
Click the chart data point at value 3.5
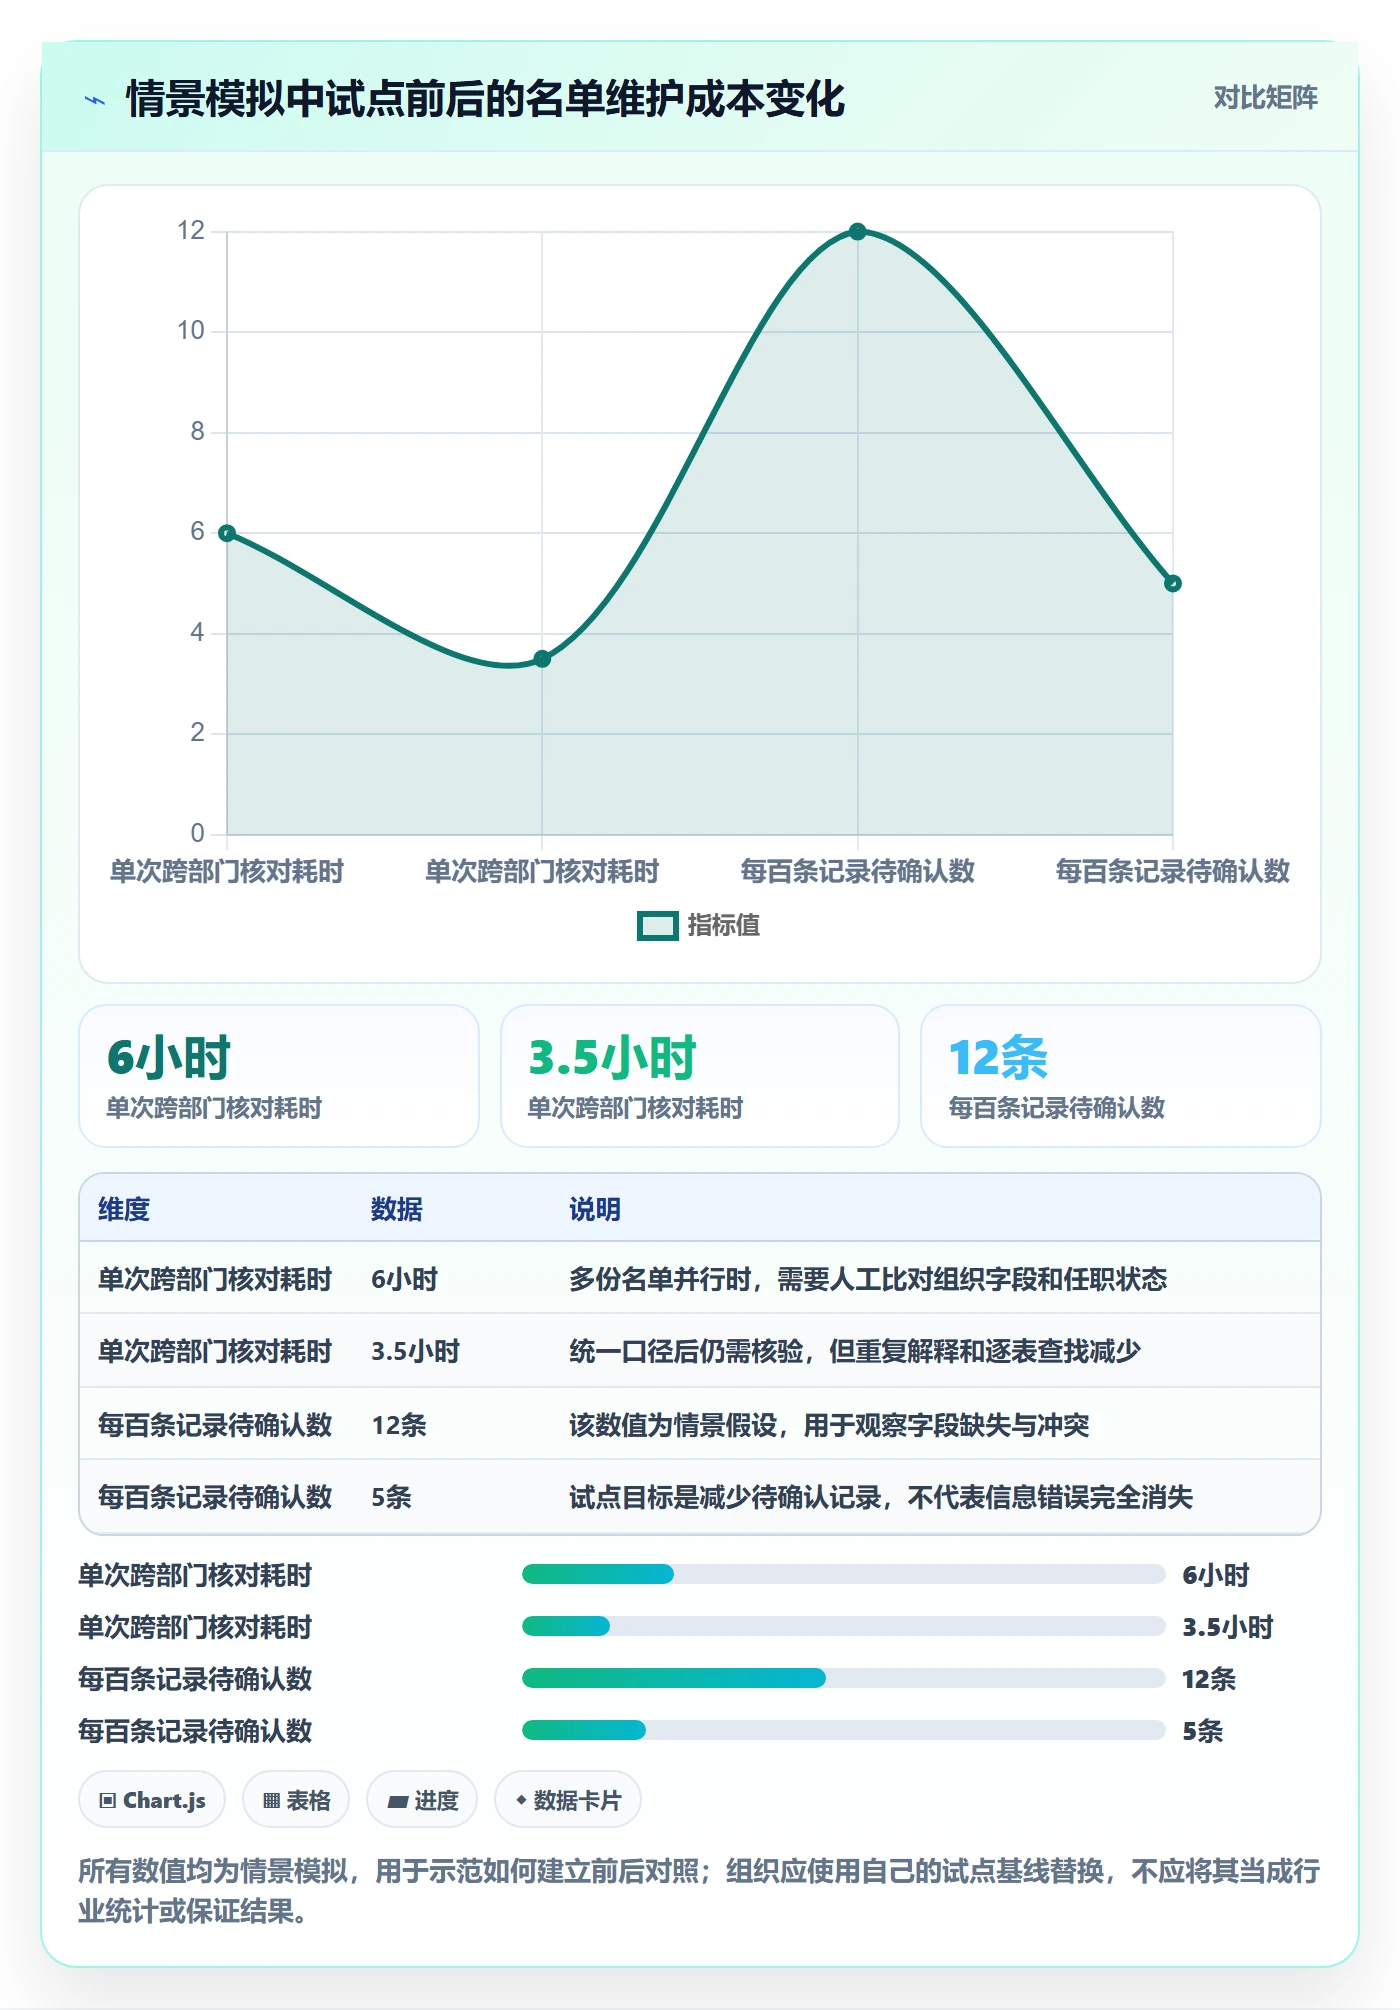click(x=542, y=659)
